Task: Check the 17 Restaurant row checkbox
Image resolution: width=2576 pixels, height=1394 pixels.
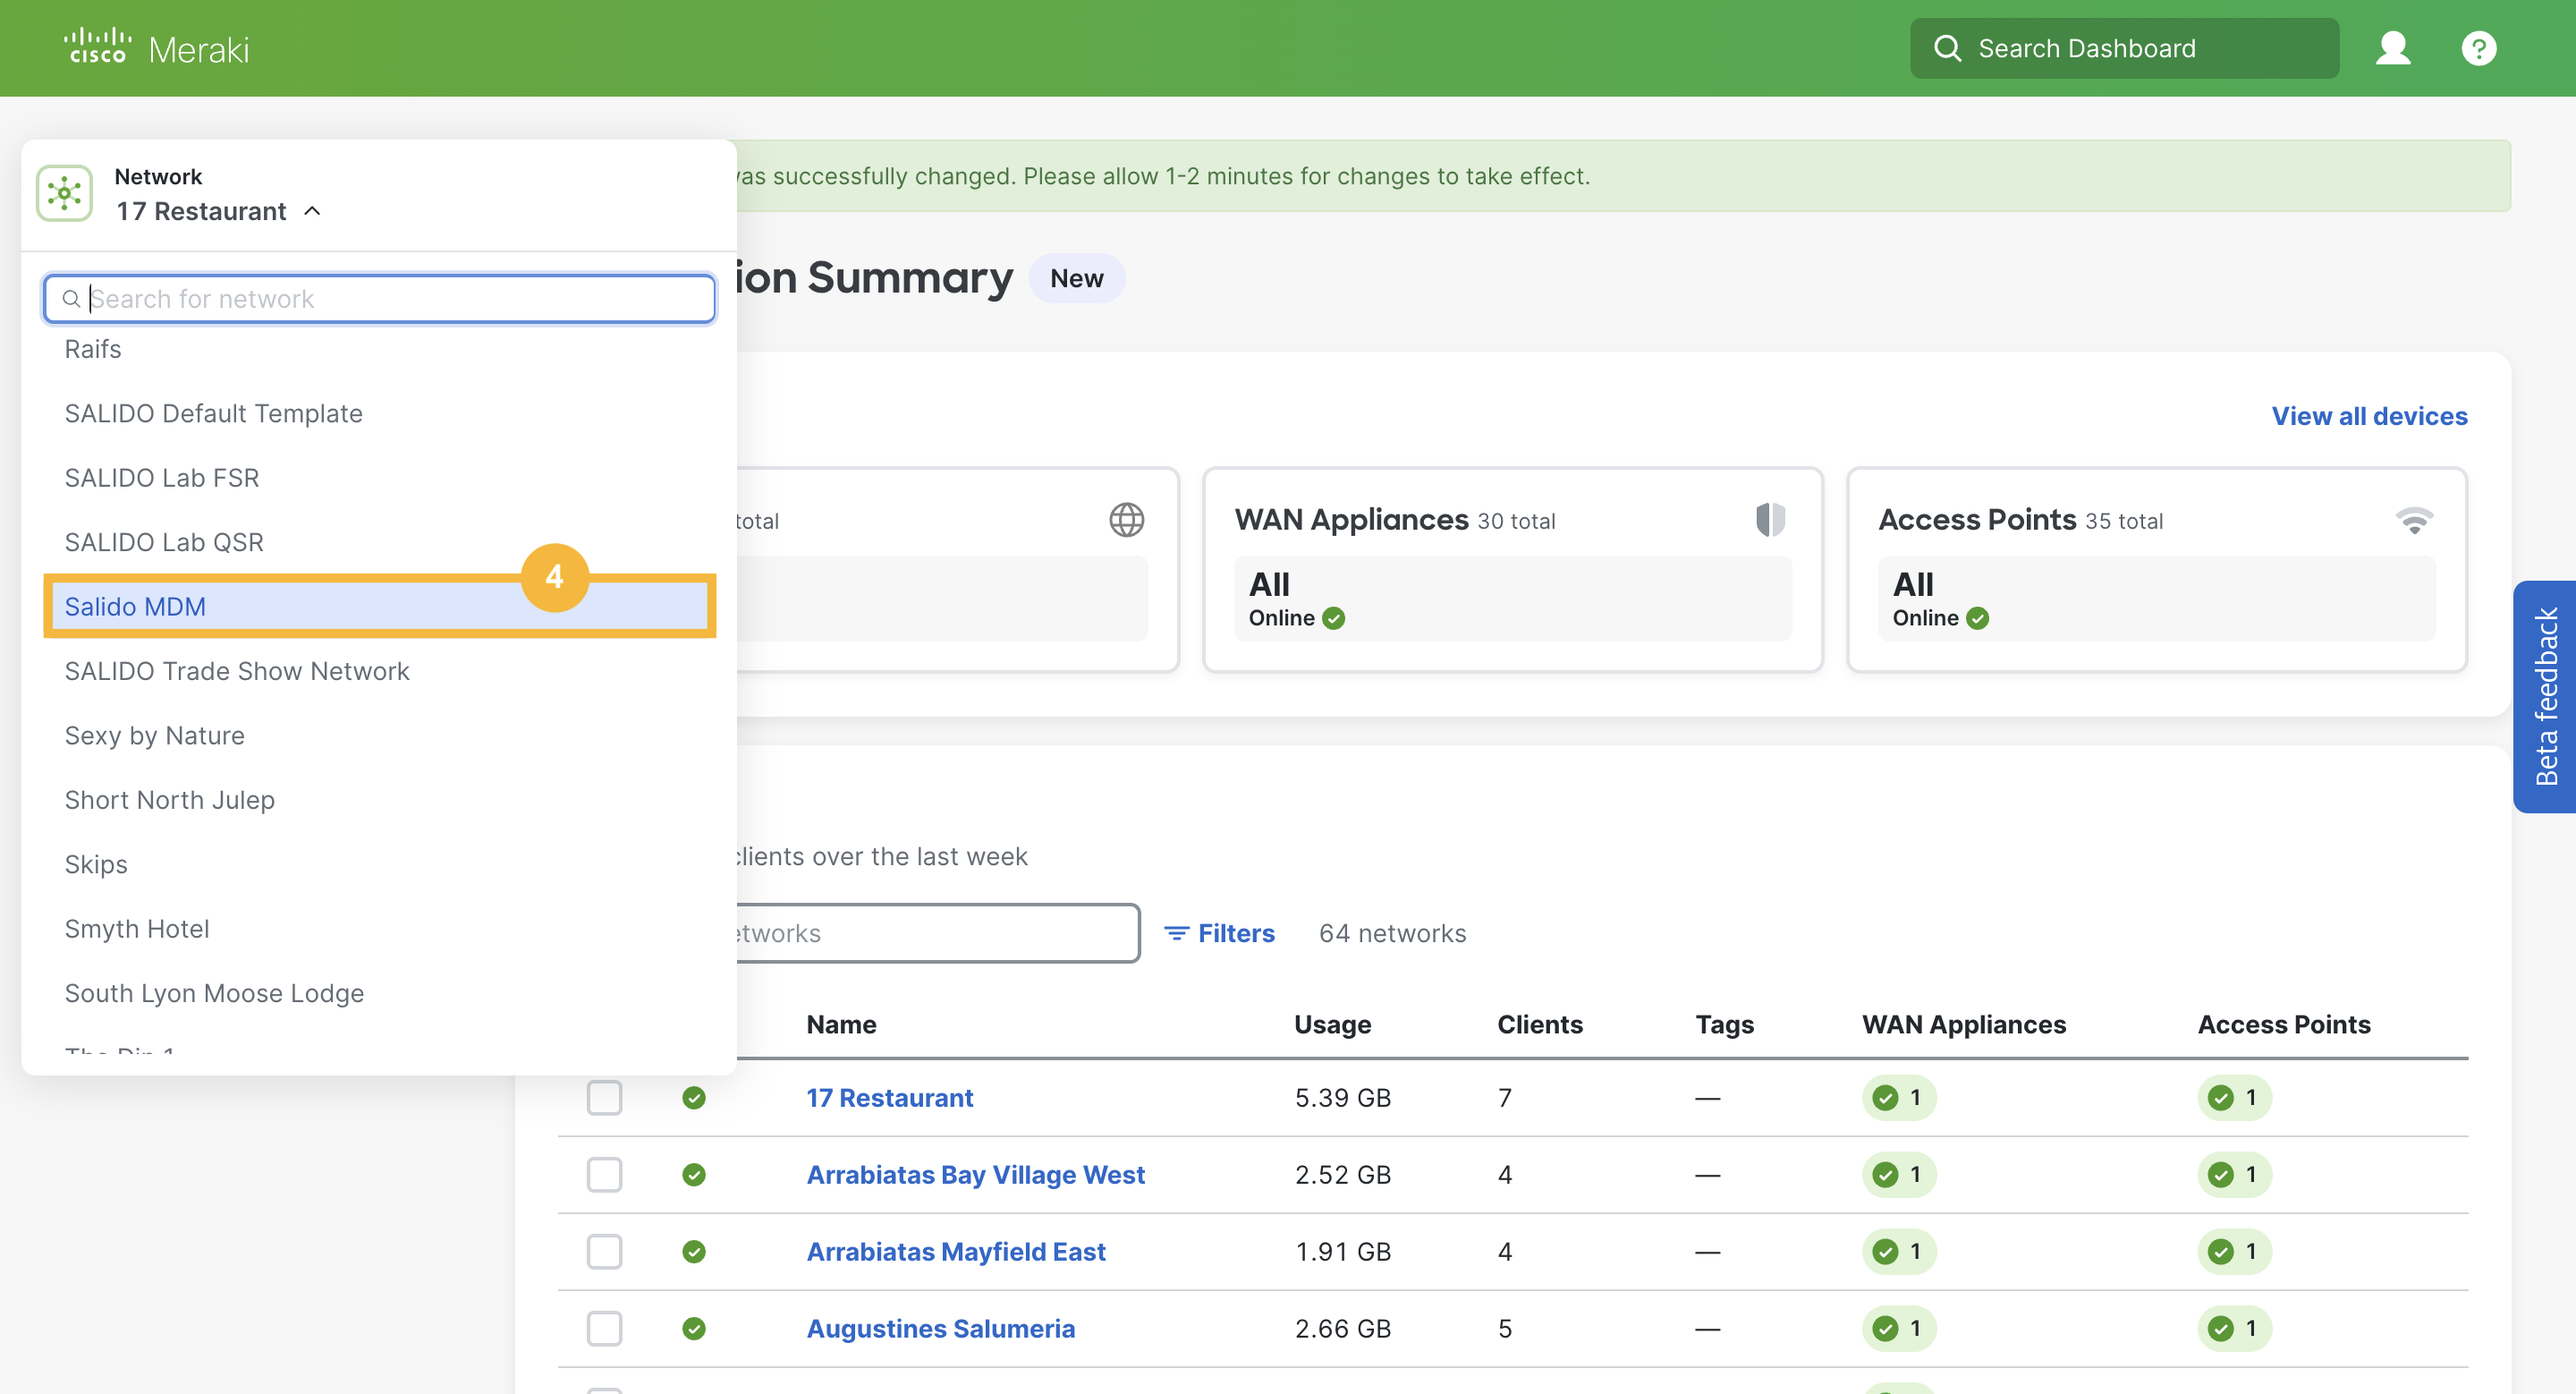Action: coord(604,1097)
